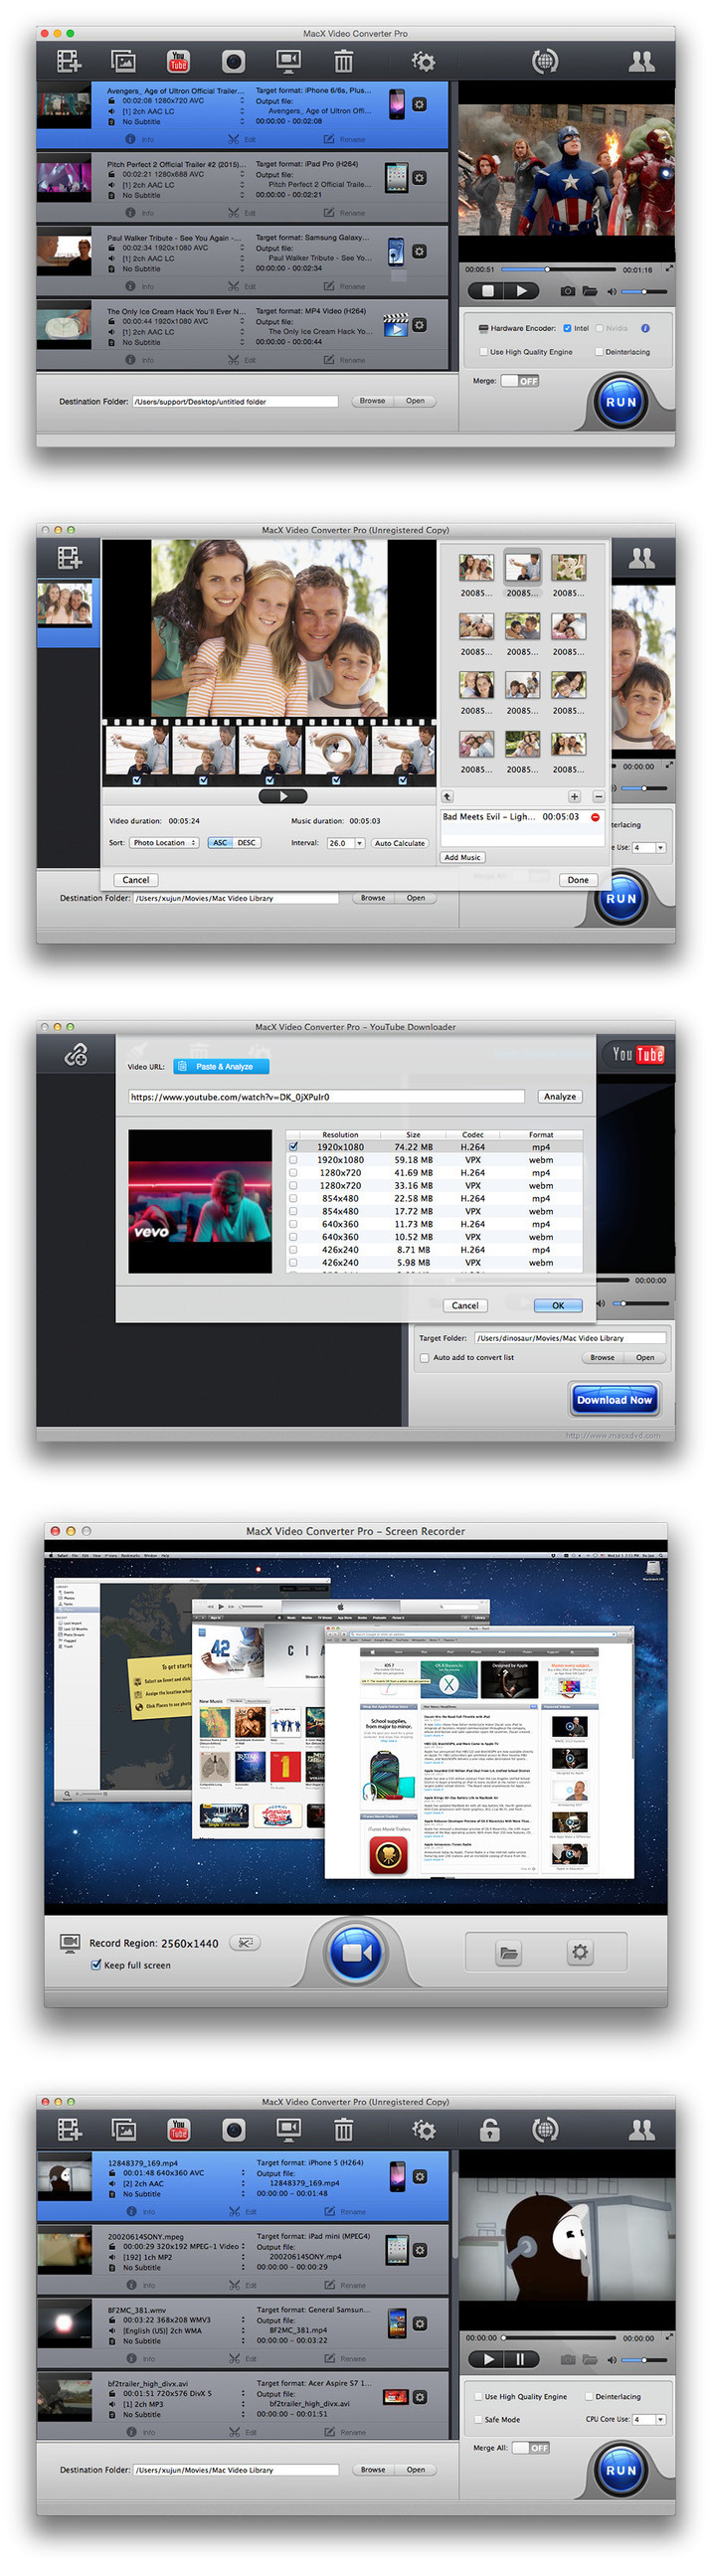712x2576 pixels.
Task: Open the gear settings in Screen Recorder
Action: [580, 1951]
